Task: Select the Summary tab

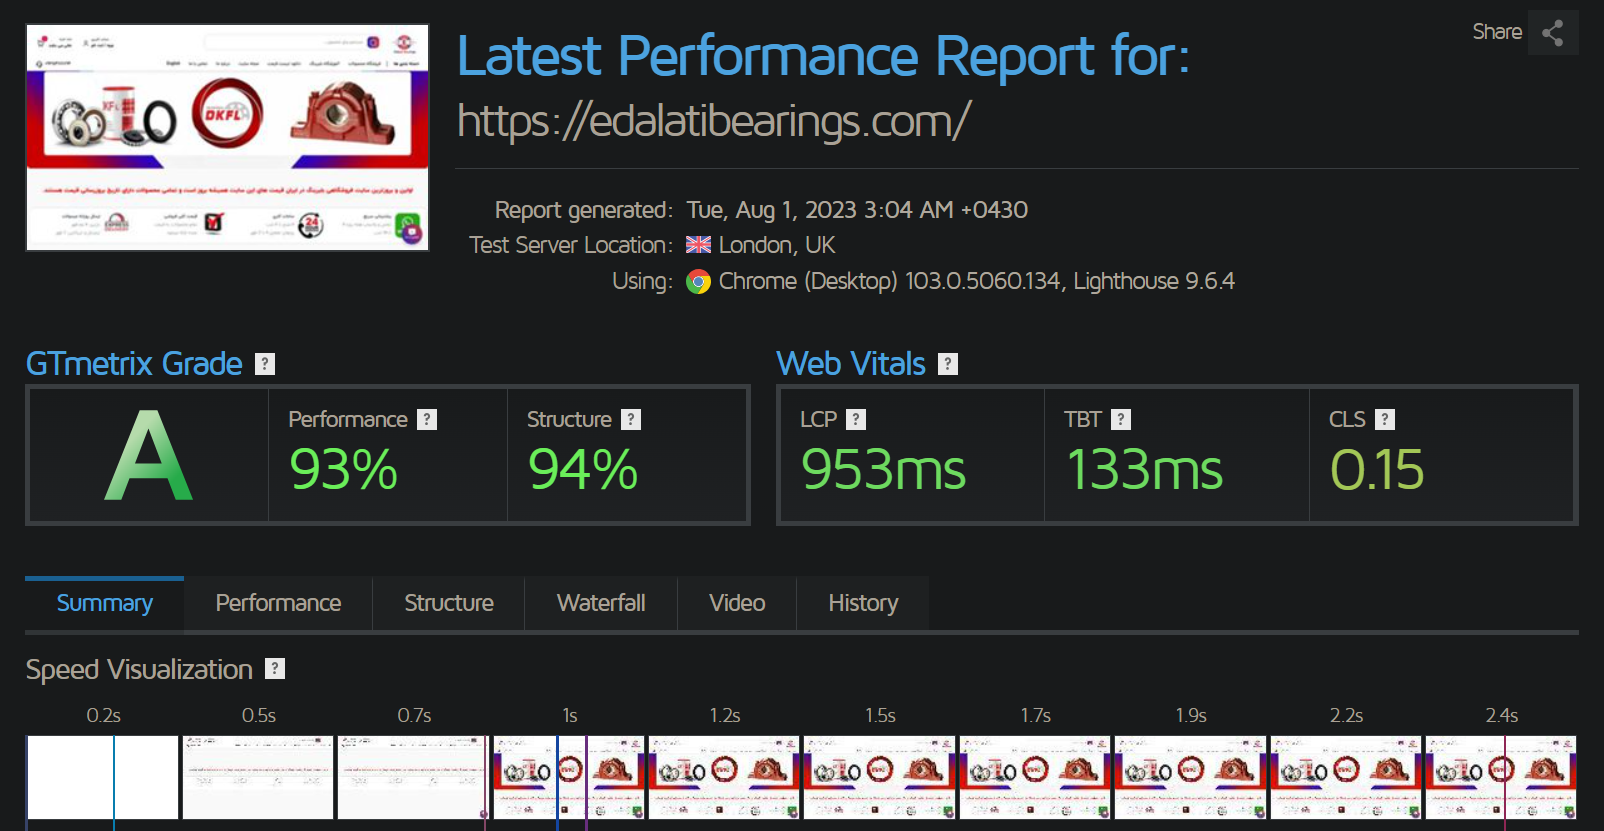Action: (104, 603)
